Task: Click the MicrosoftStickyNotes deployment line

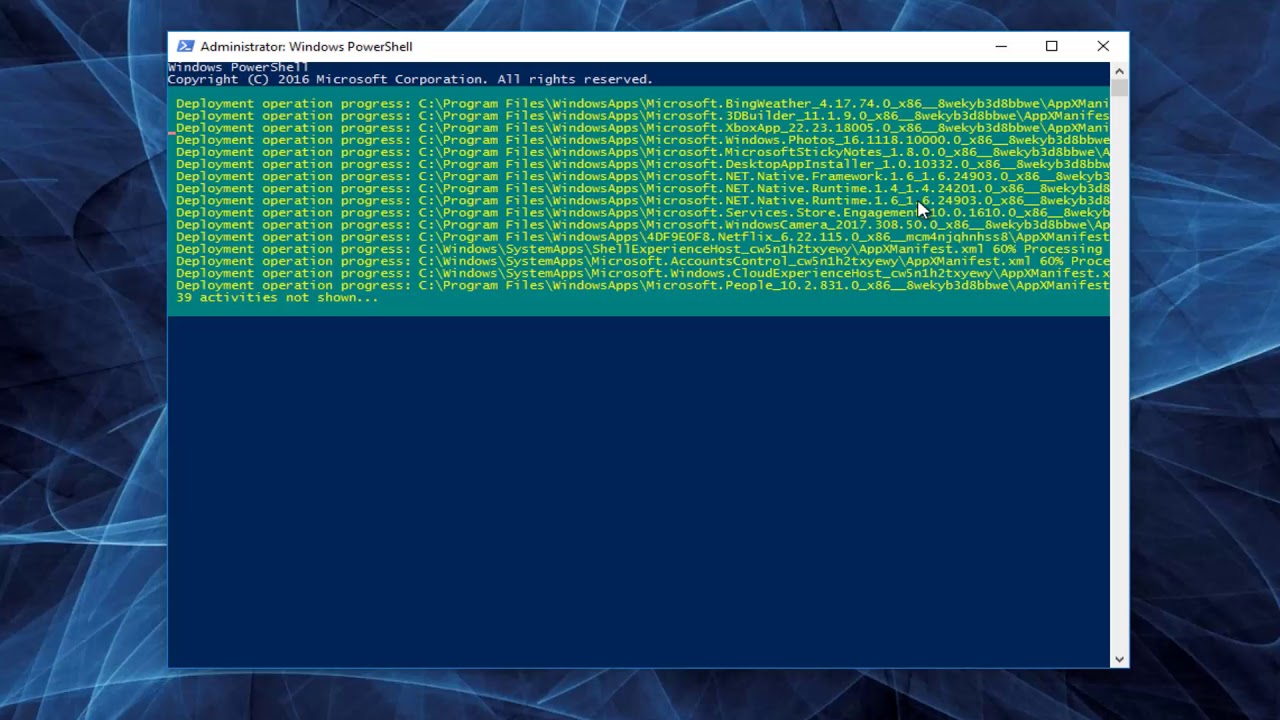Action: 642,152
